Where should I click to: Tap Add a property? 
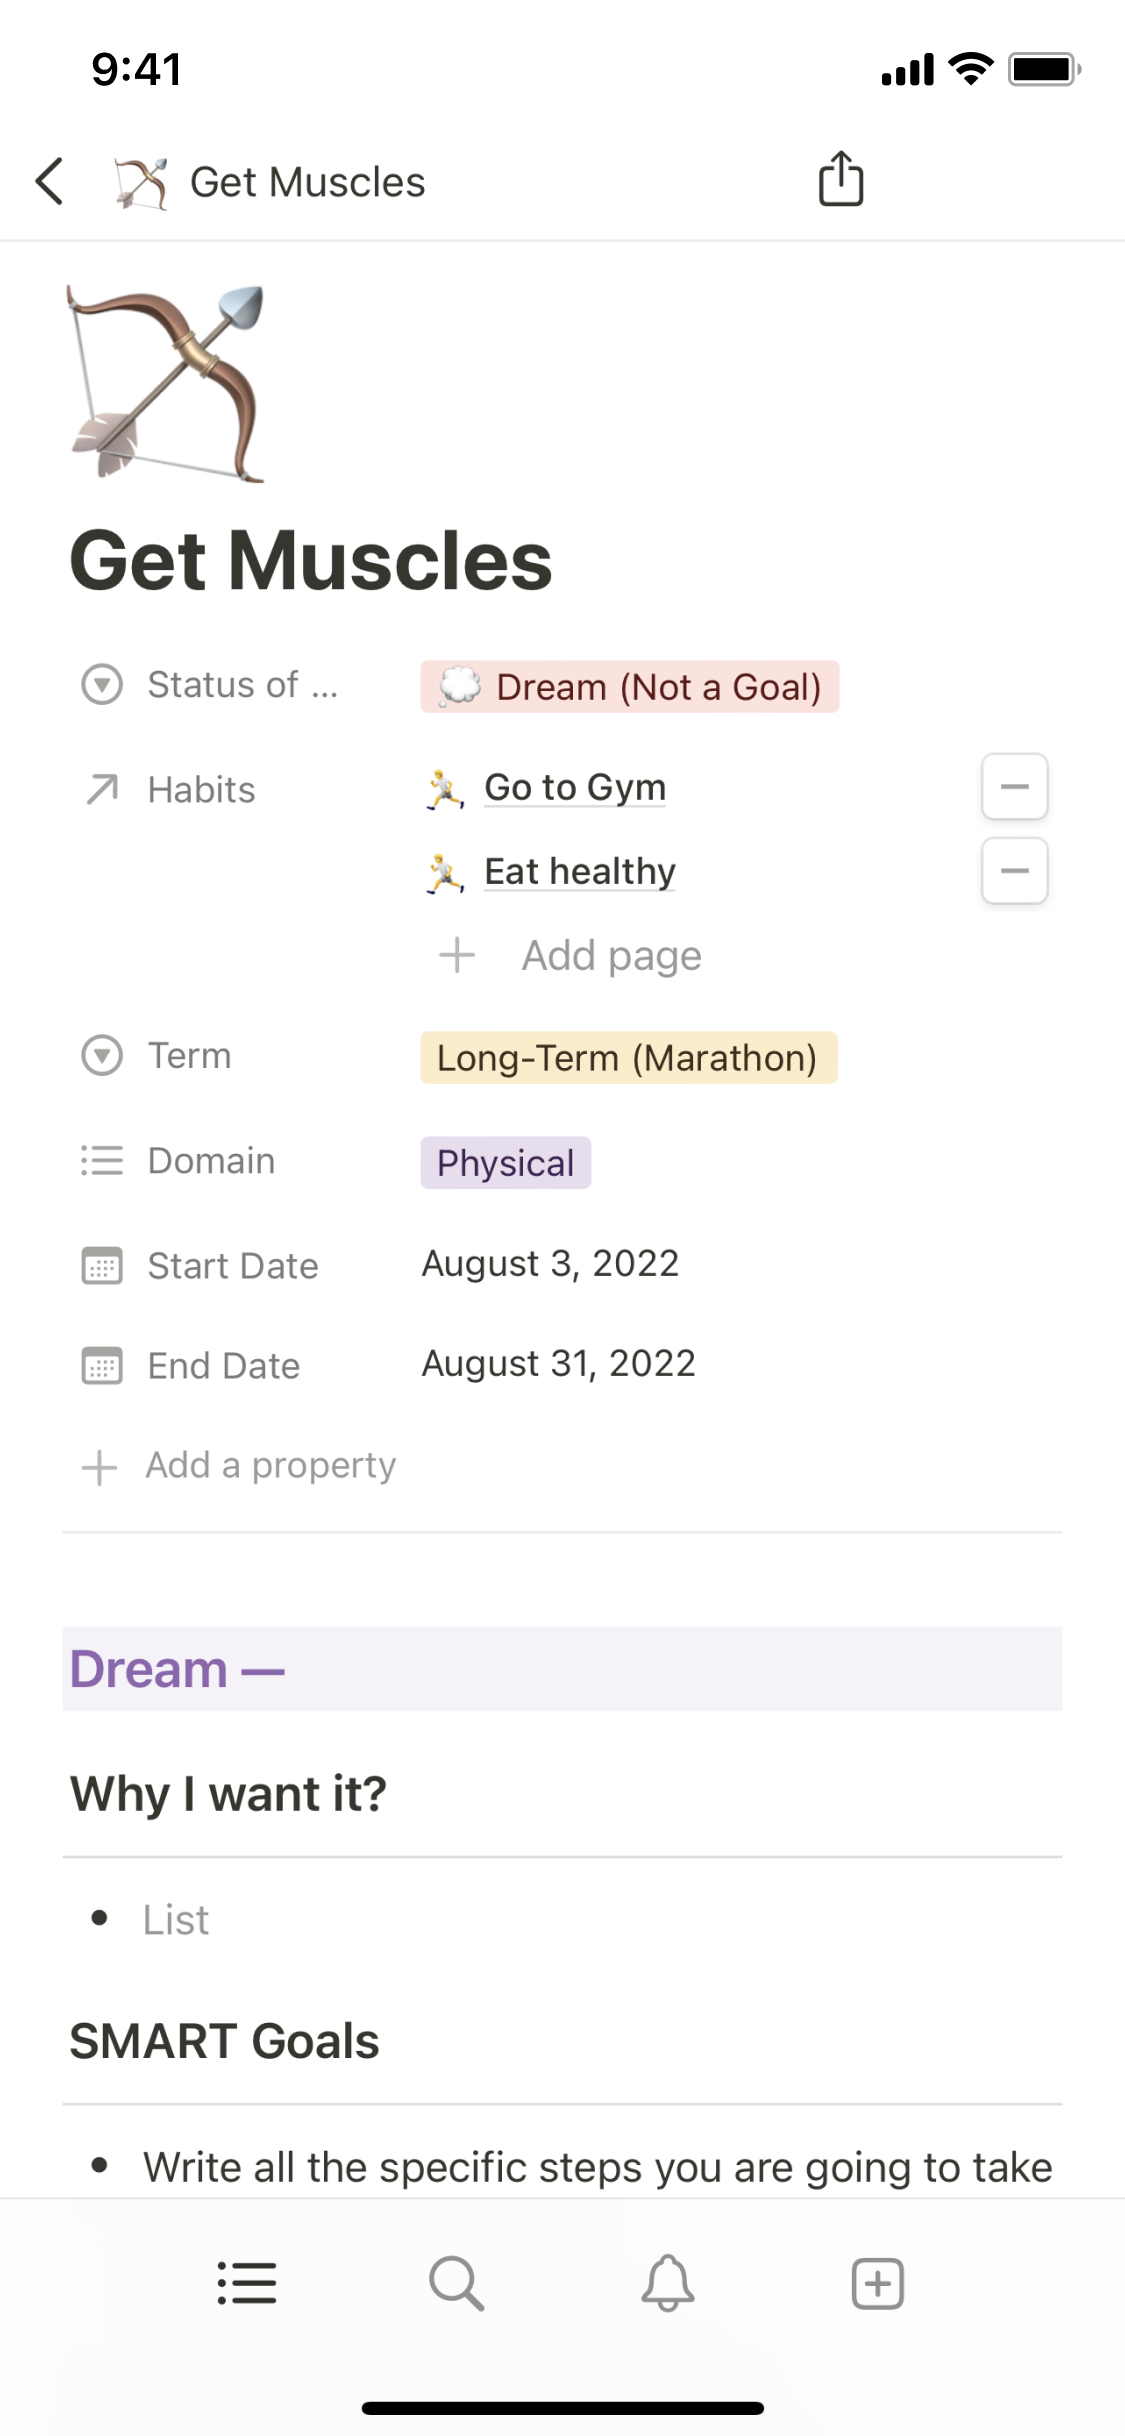pos(270,1466)
